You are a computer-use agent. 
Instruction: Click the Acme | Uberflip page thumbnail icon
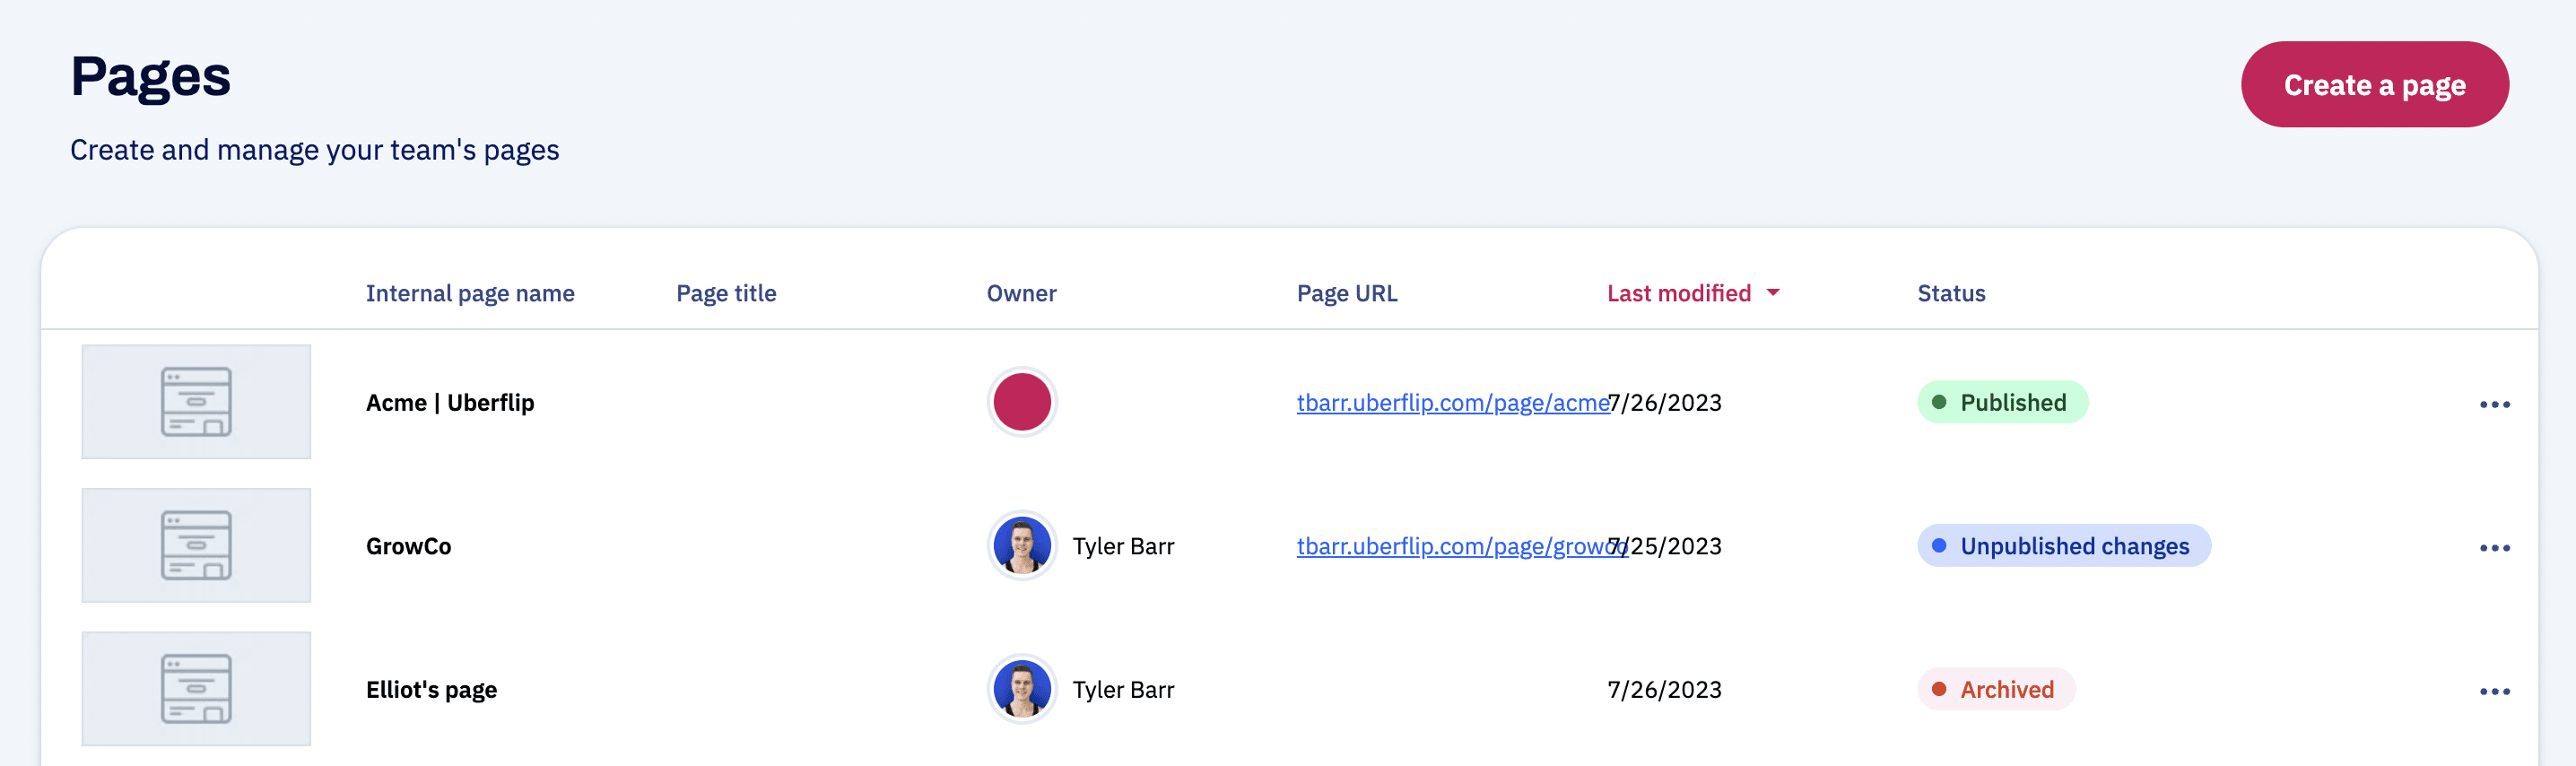pyautogui.click(x=196, y=402)
